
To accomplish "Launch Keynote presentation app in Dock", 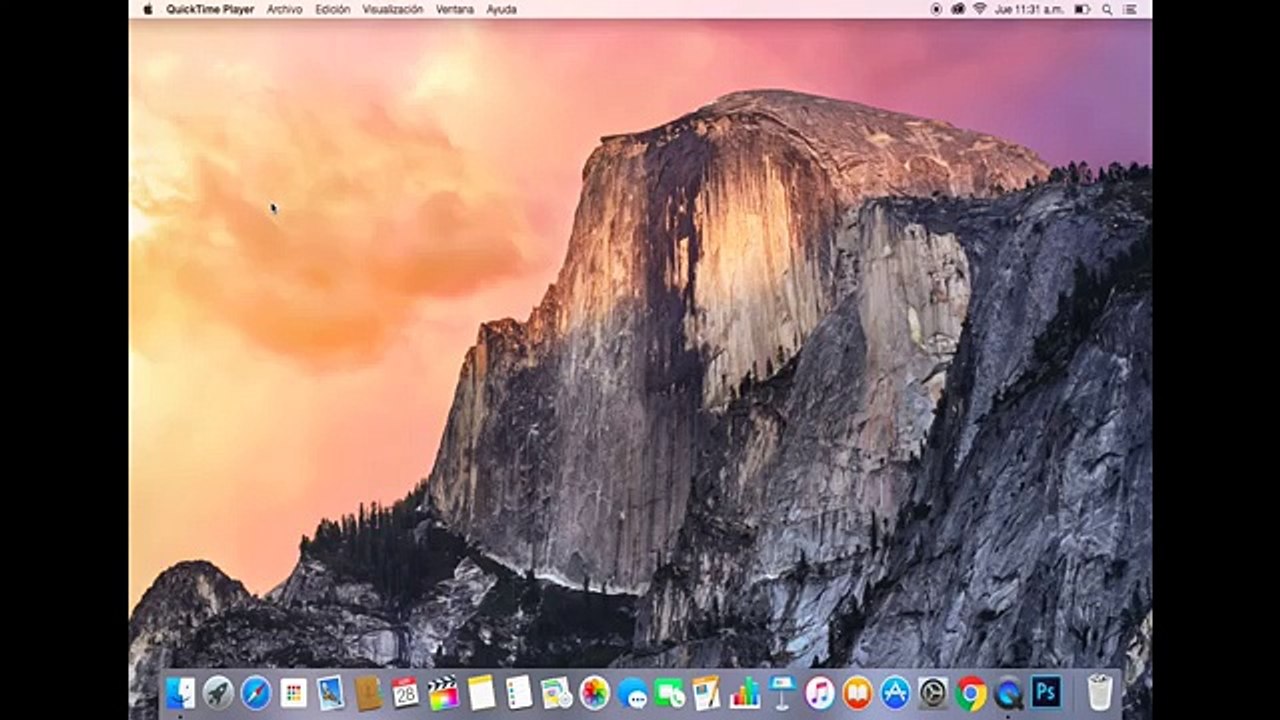I will [782, 692].
